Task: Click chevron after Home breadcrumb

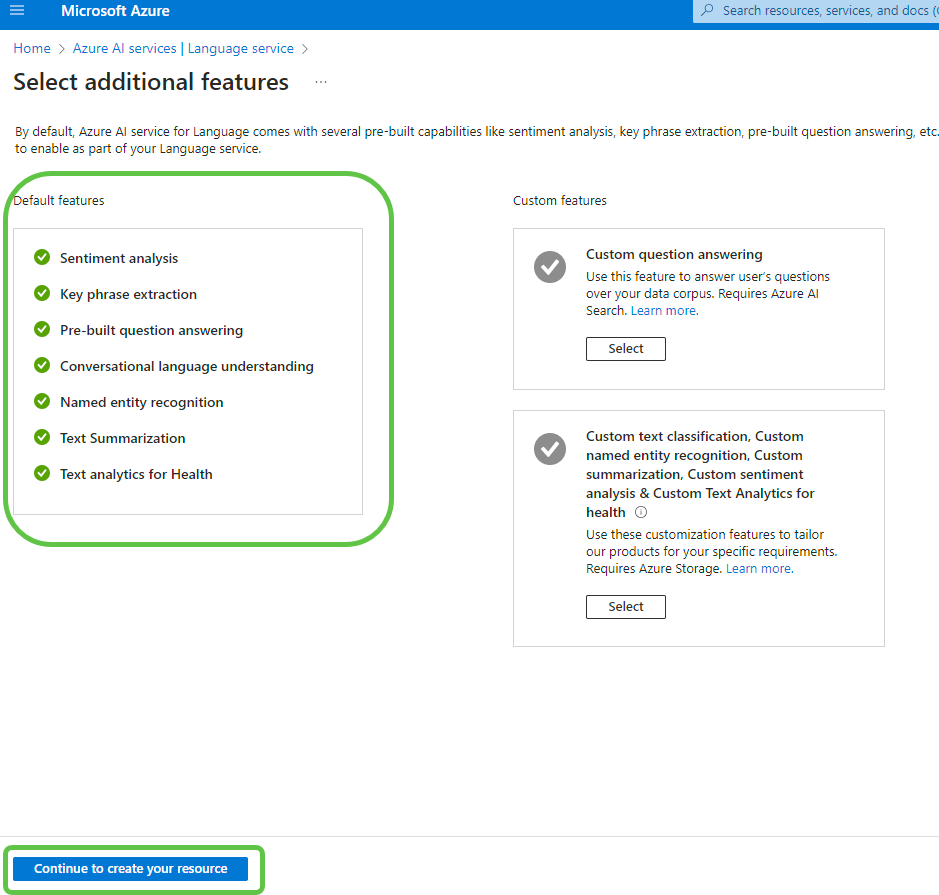Action: pyautogui.click(x=62, y=48)
